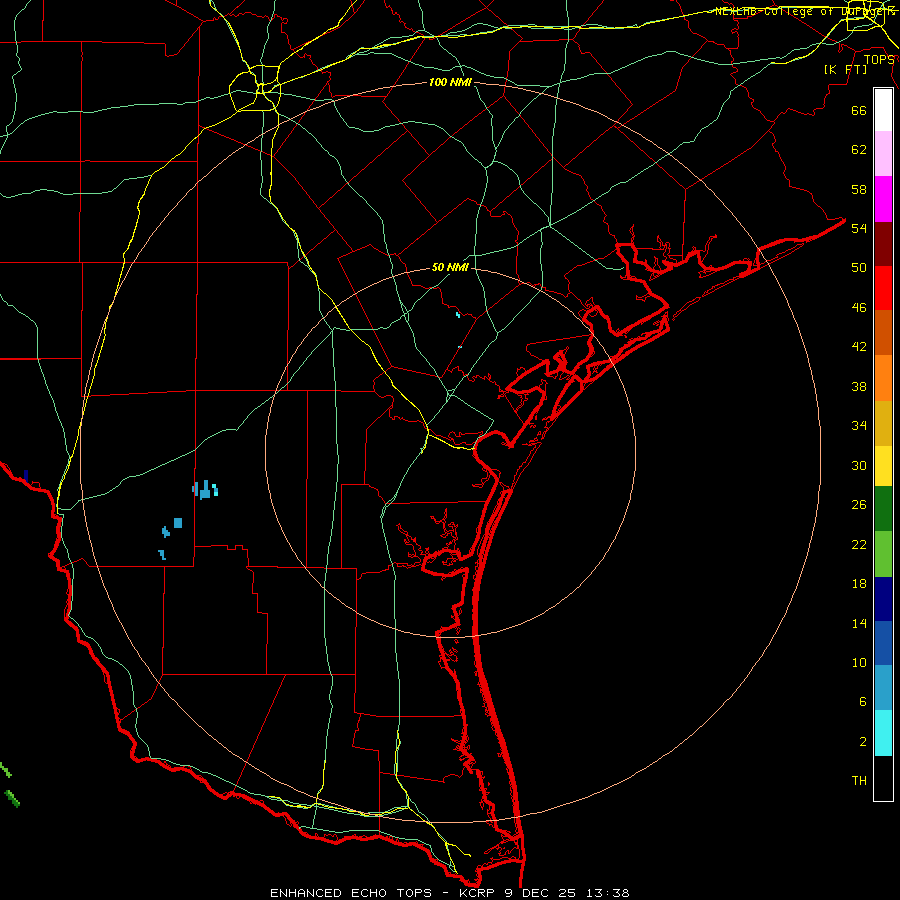Click the light blue legend swatch near 6
Image resolution: width=900 pixels, height=900 pixels.
tap(883, 688)
